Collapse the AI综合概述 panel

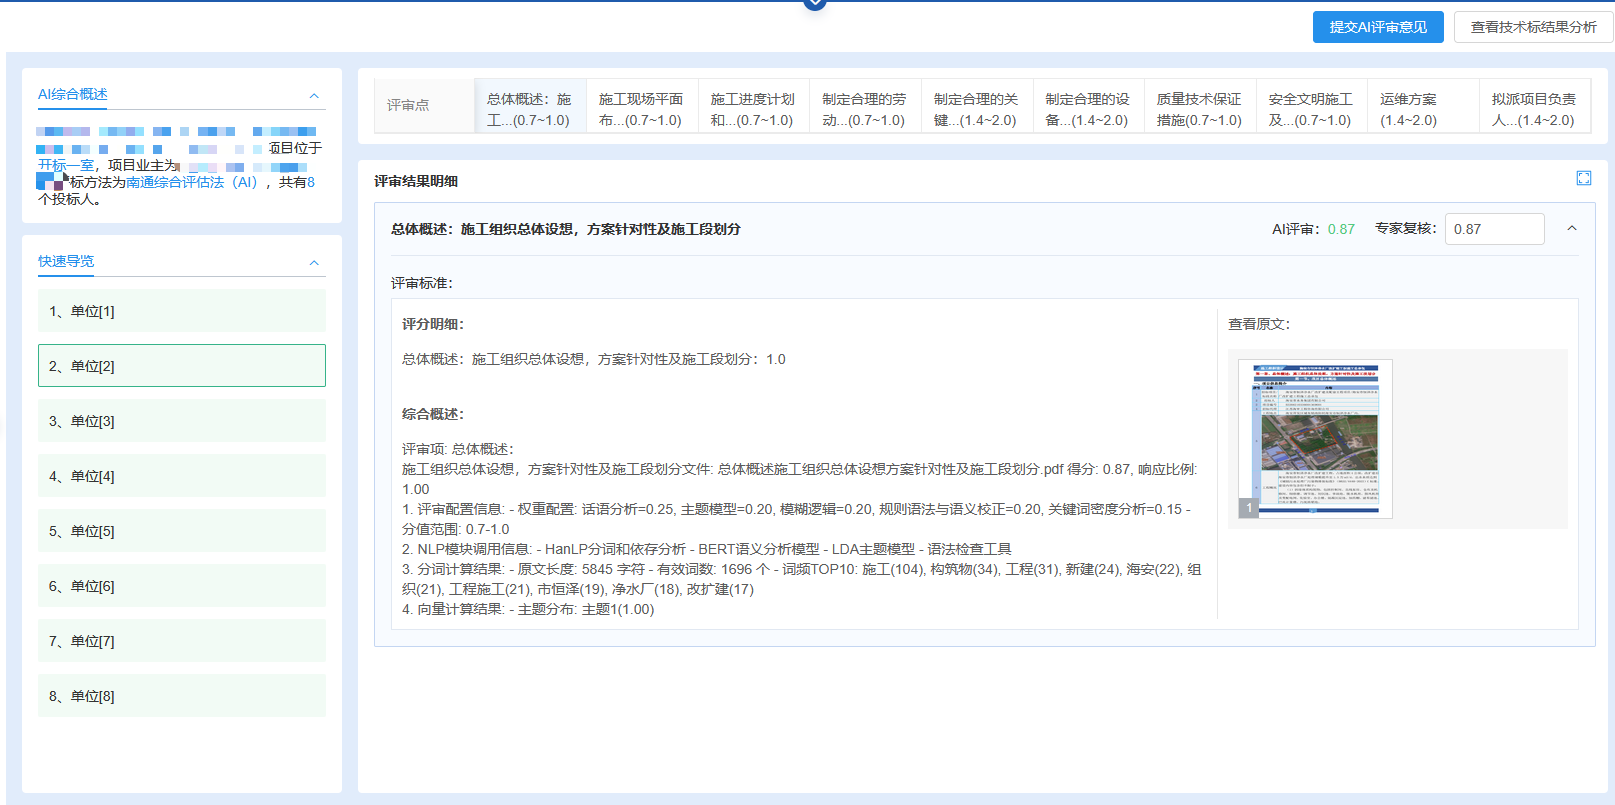pos(314,96)
